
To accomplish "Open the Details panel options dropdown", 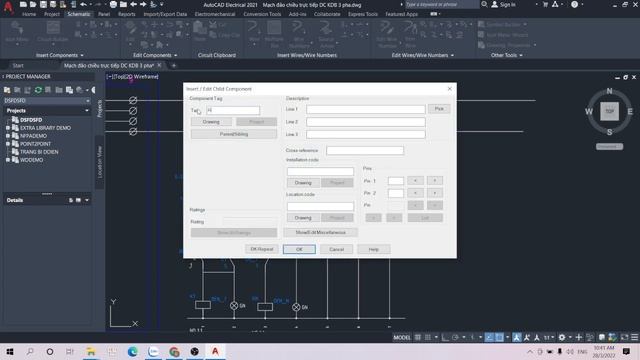I will tap(87, 200).
